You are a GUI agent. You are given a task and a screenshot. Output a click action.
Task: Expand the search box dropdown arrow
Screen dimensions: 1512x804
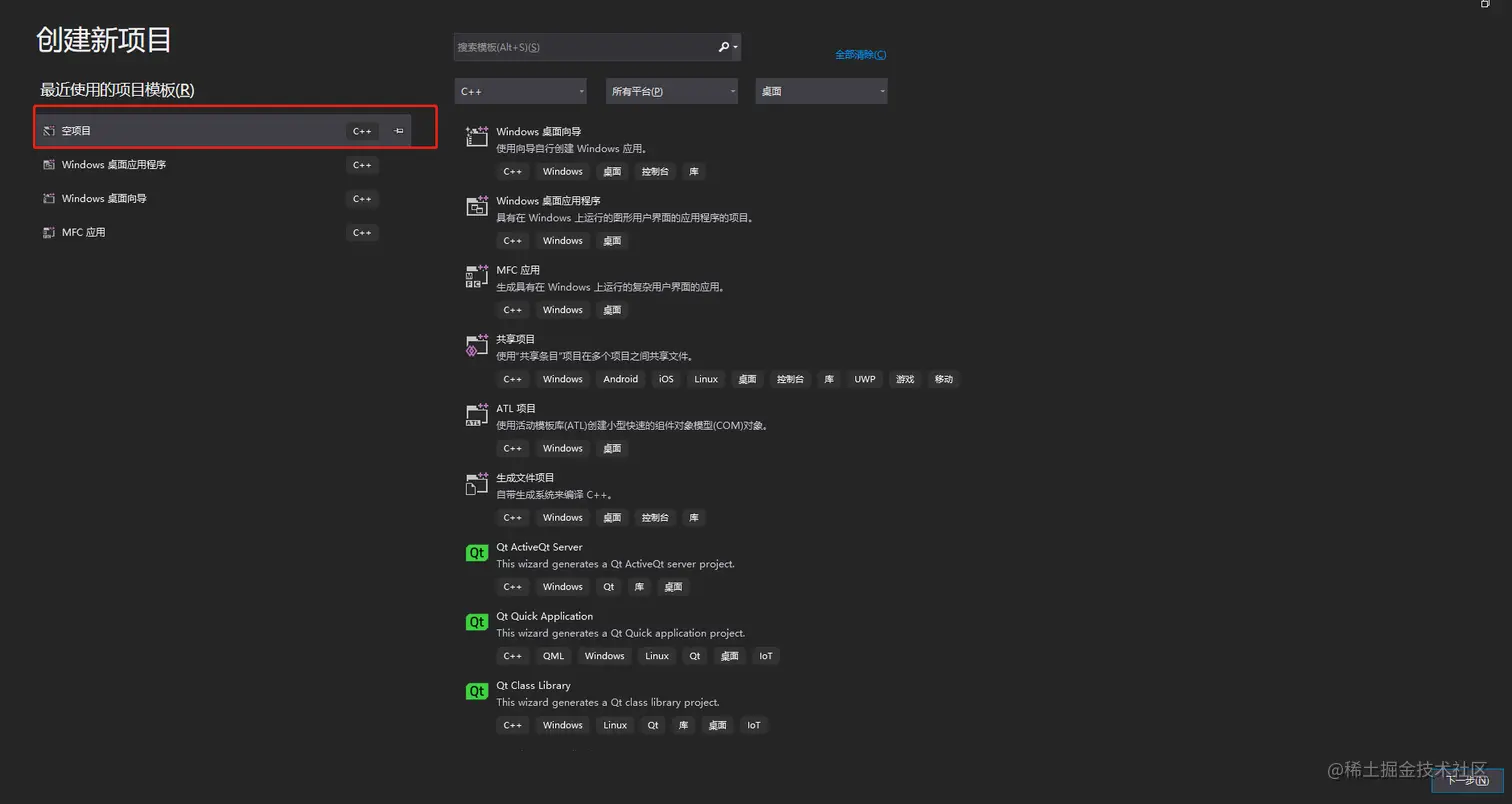coord(736,47)
